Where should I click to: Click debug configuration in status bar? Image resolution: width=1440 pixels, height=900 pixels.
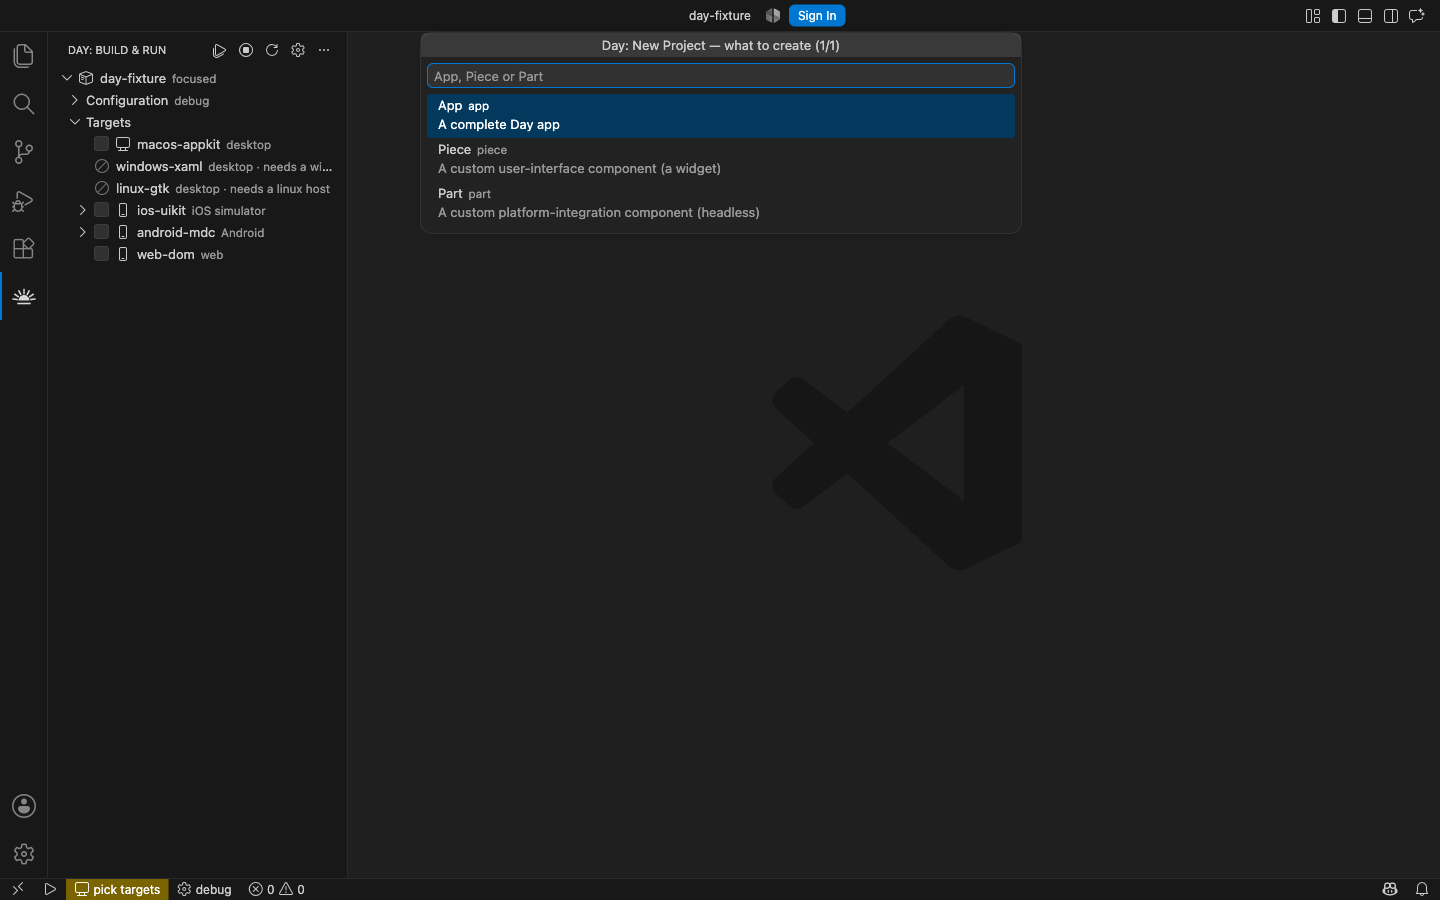[x=205, y=889]
